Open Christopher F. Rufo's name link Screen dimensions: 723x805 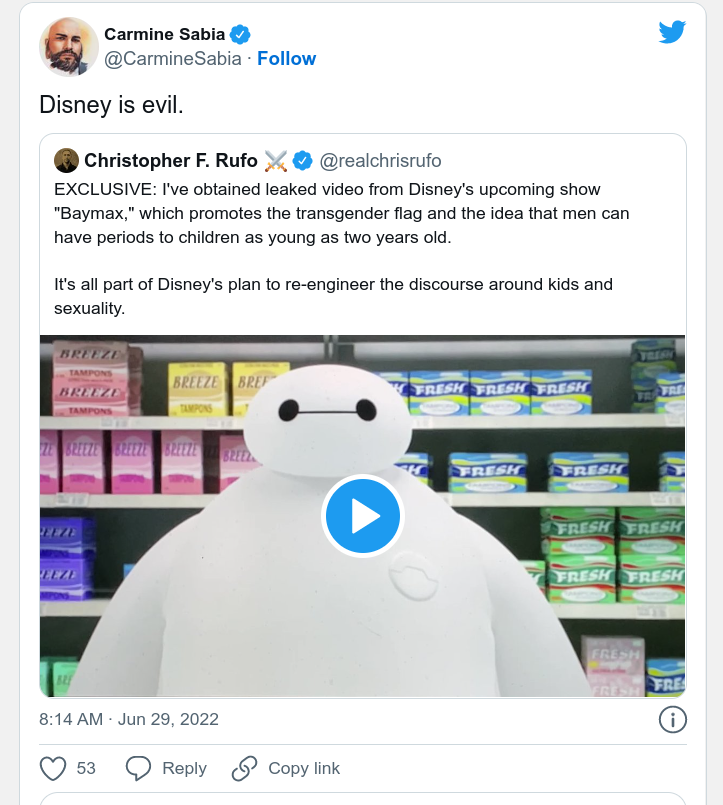tap(171, 161)
